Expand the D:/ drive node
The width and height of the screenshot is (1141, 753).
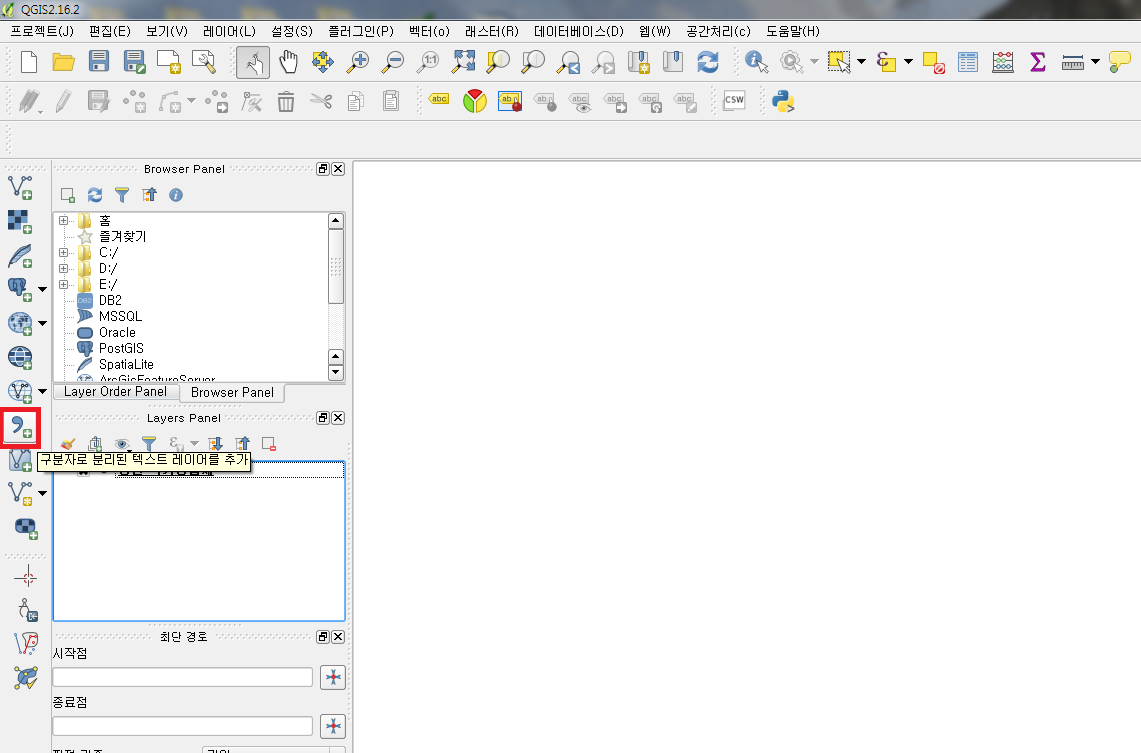pyautogui.click(x=63, y=268)
